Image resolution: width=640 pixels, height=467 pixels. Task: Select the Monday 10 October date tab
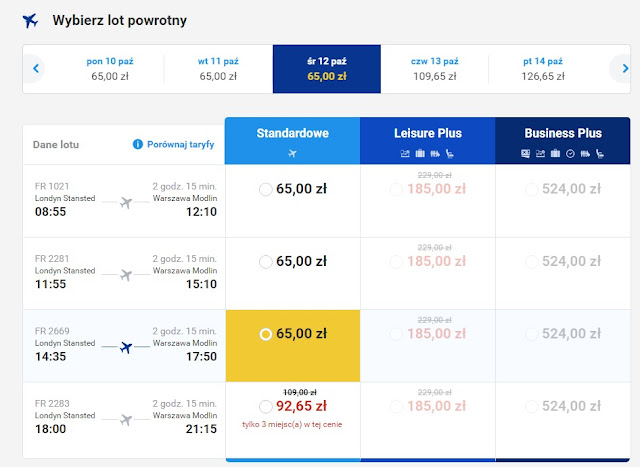[x=111, y=69]
